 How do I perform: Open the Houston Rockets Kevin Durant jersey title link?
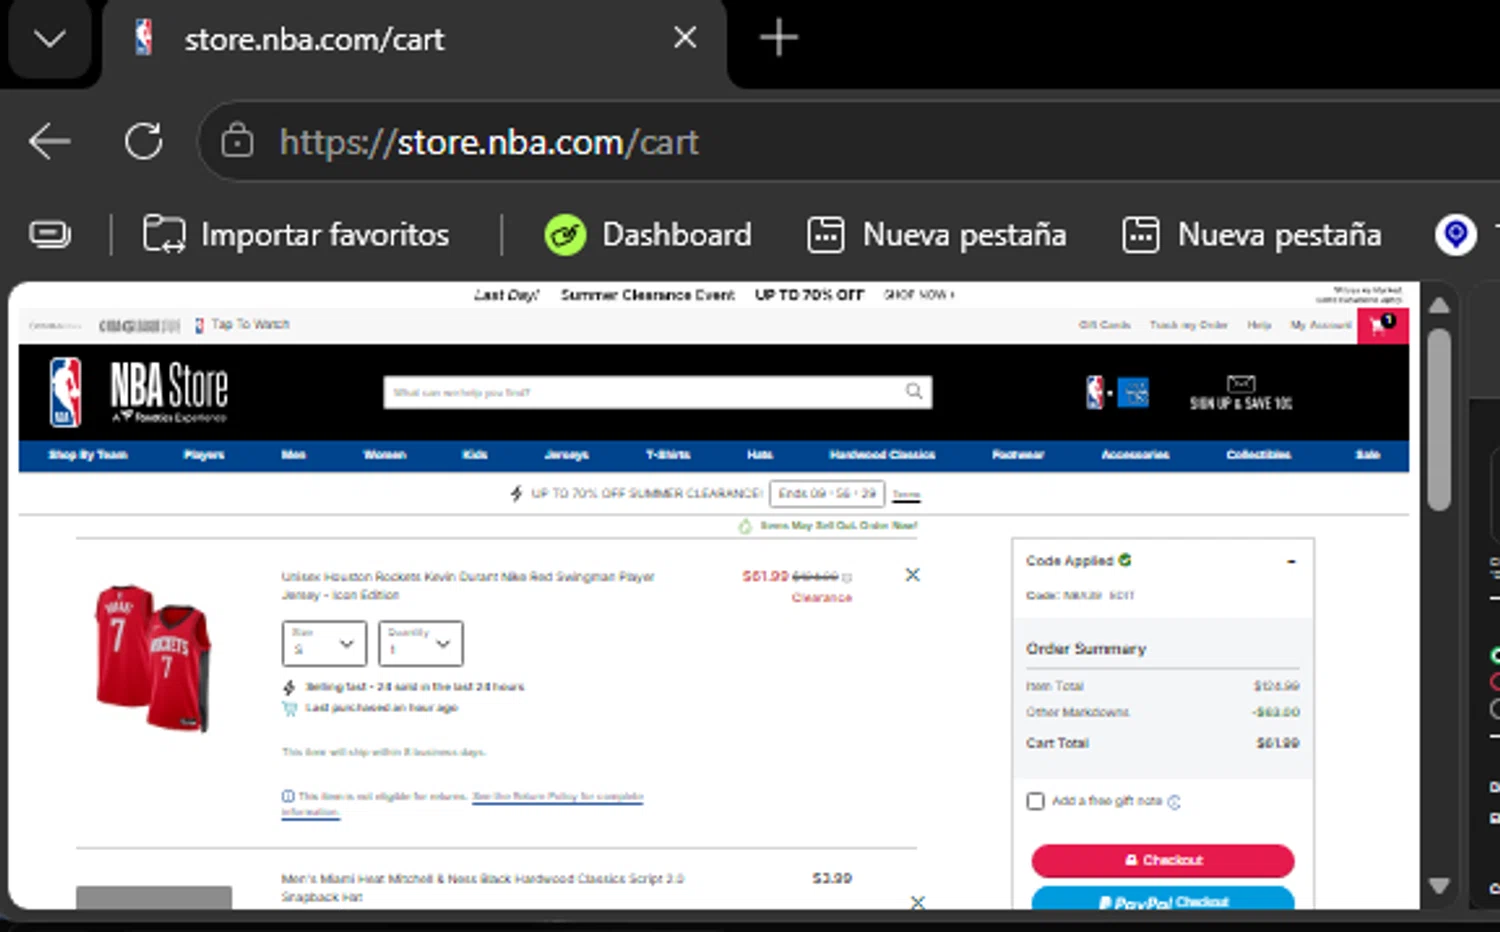click(x=468, y=586)
